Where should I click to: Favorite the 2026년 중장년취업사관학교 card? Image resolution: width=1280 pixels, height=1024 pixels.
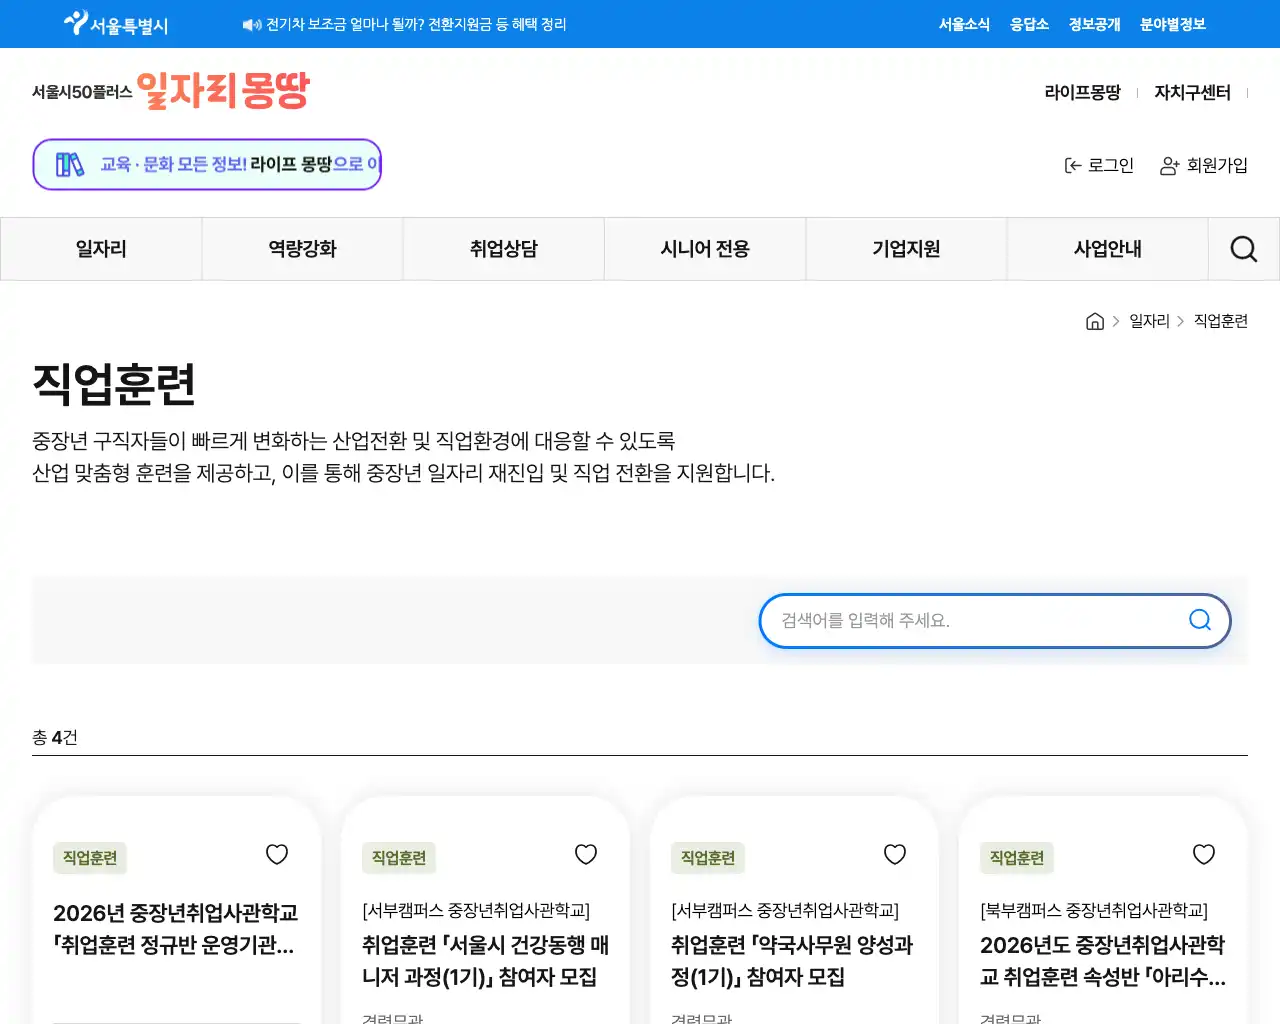coord(277,854)
